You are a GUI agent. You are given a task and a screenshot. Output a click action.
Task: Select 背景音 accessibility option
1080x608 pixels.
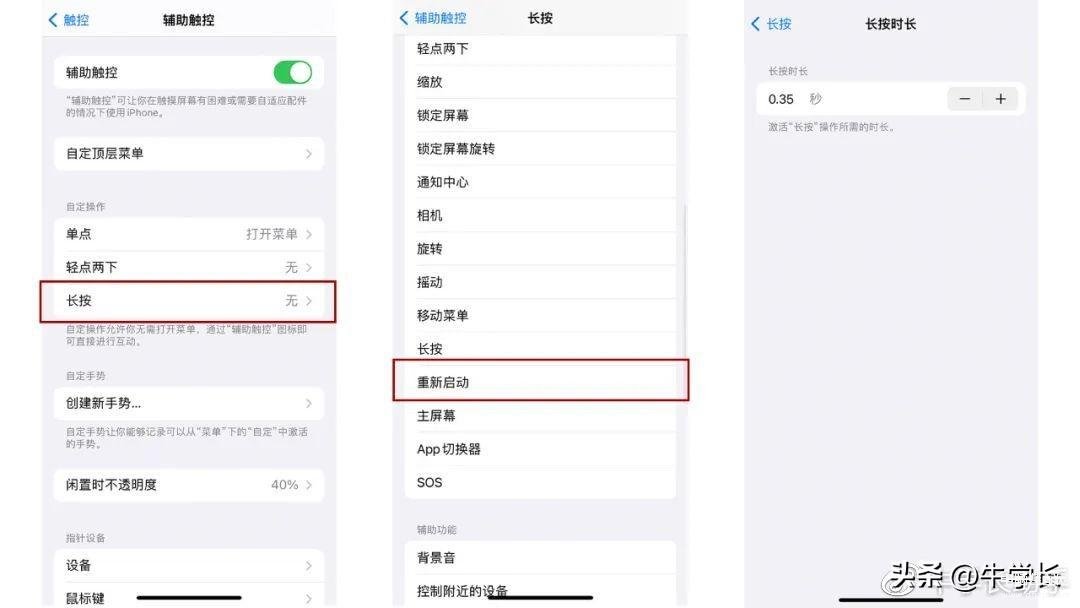click(x=540, y=558)
